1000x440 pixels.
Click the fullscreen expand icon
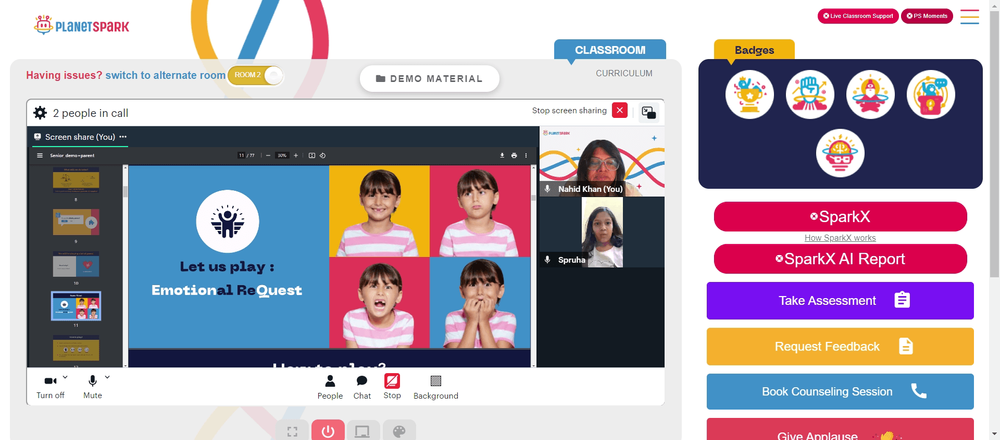[292, 431]
